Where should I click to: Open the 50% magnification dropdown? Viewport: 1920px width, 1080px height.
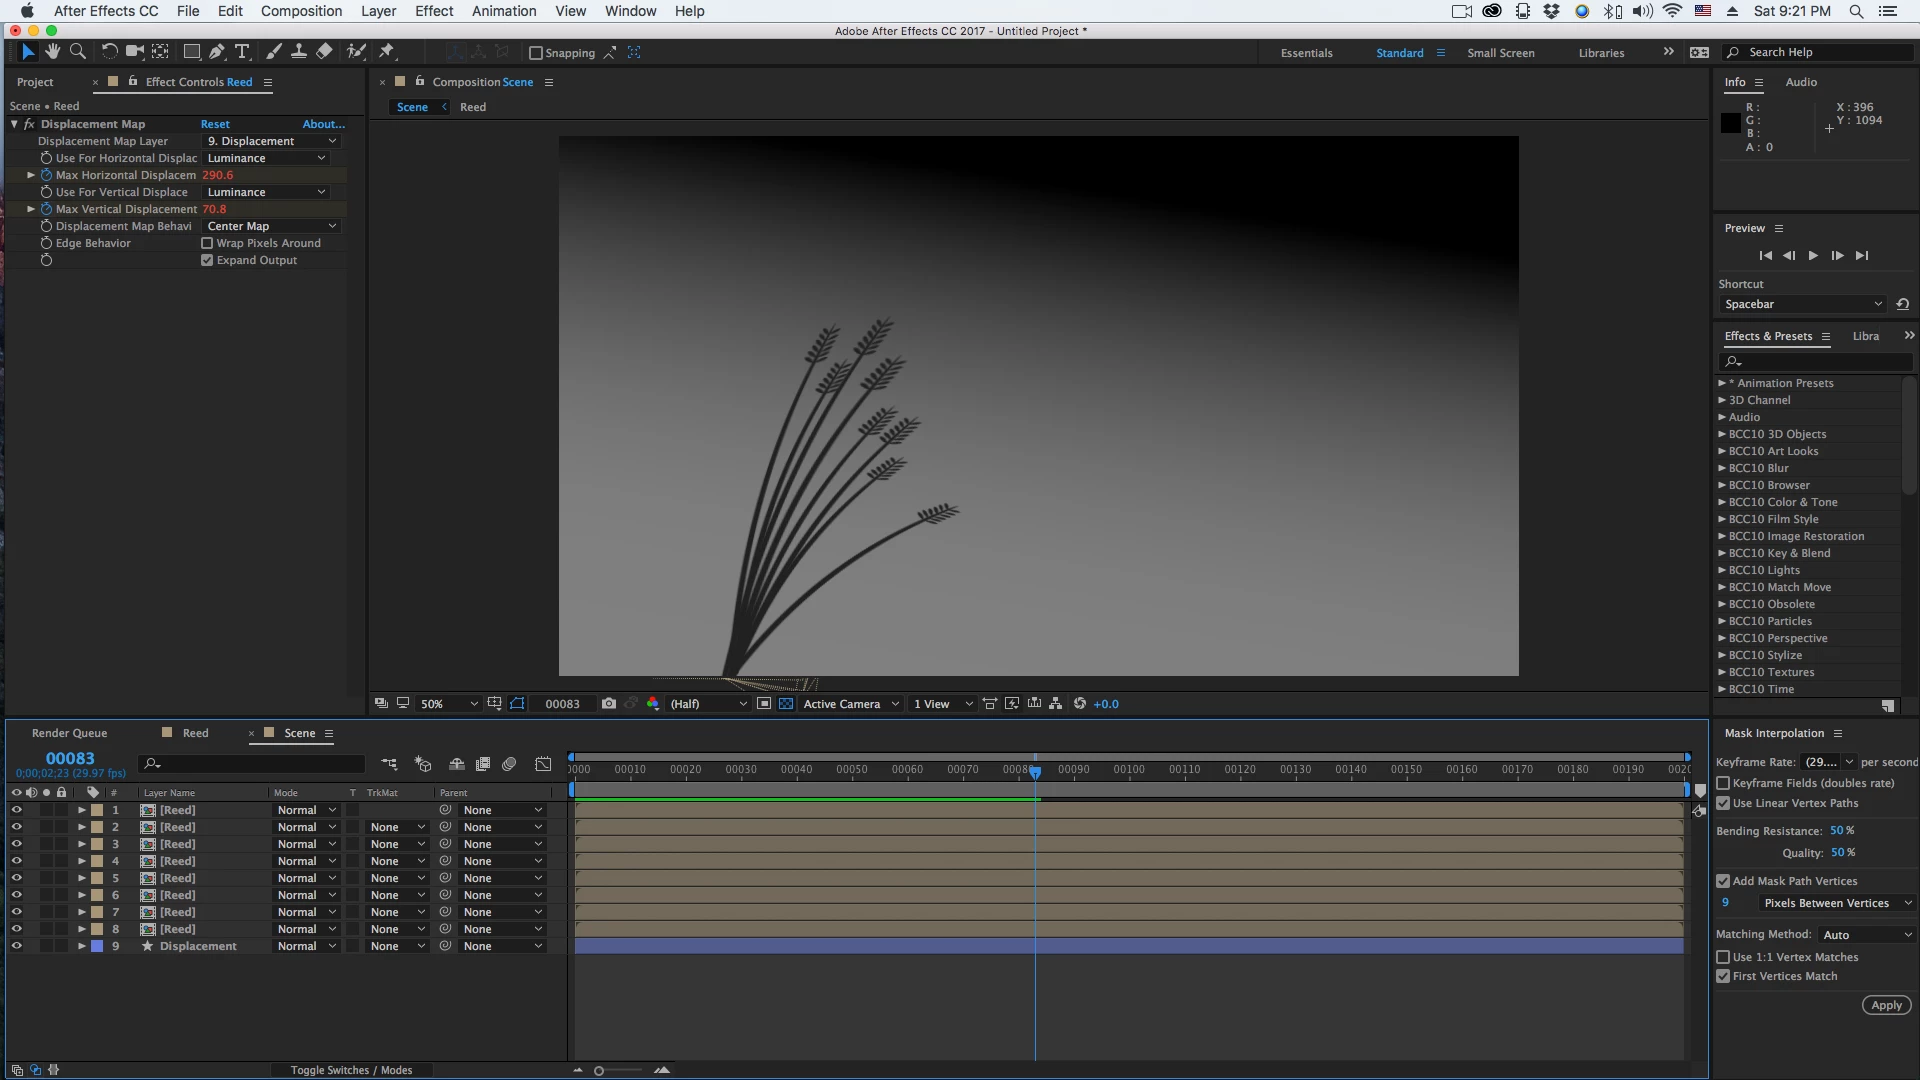click(448, 704)
